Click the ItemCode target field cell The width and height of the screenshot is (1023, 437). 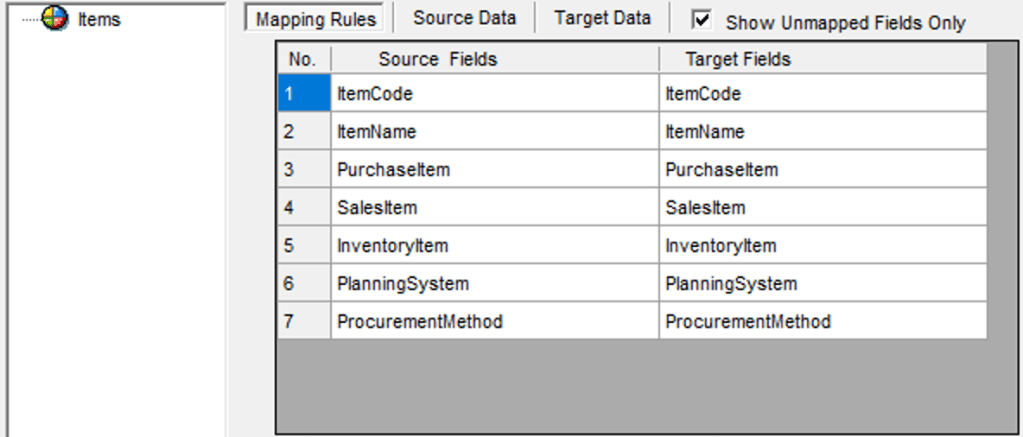click(x=822, y=94)
